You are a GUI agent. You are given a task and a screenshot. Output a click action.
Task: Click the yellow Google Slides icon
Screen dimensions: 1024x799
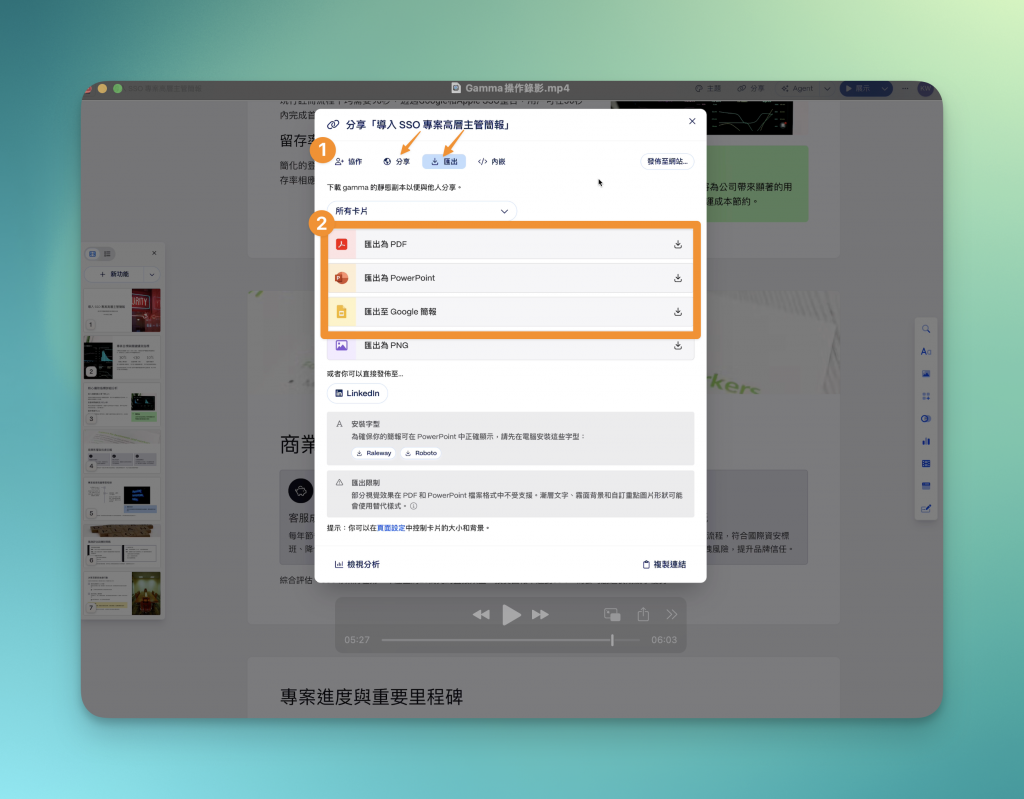tap(342, 312)
